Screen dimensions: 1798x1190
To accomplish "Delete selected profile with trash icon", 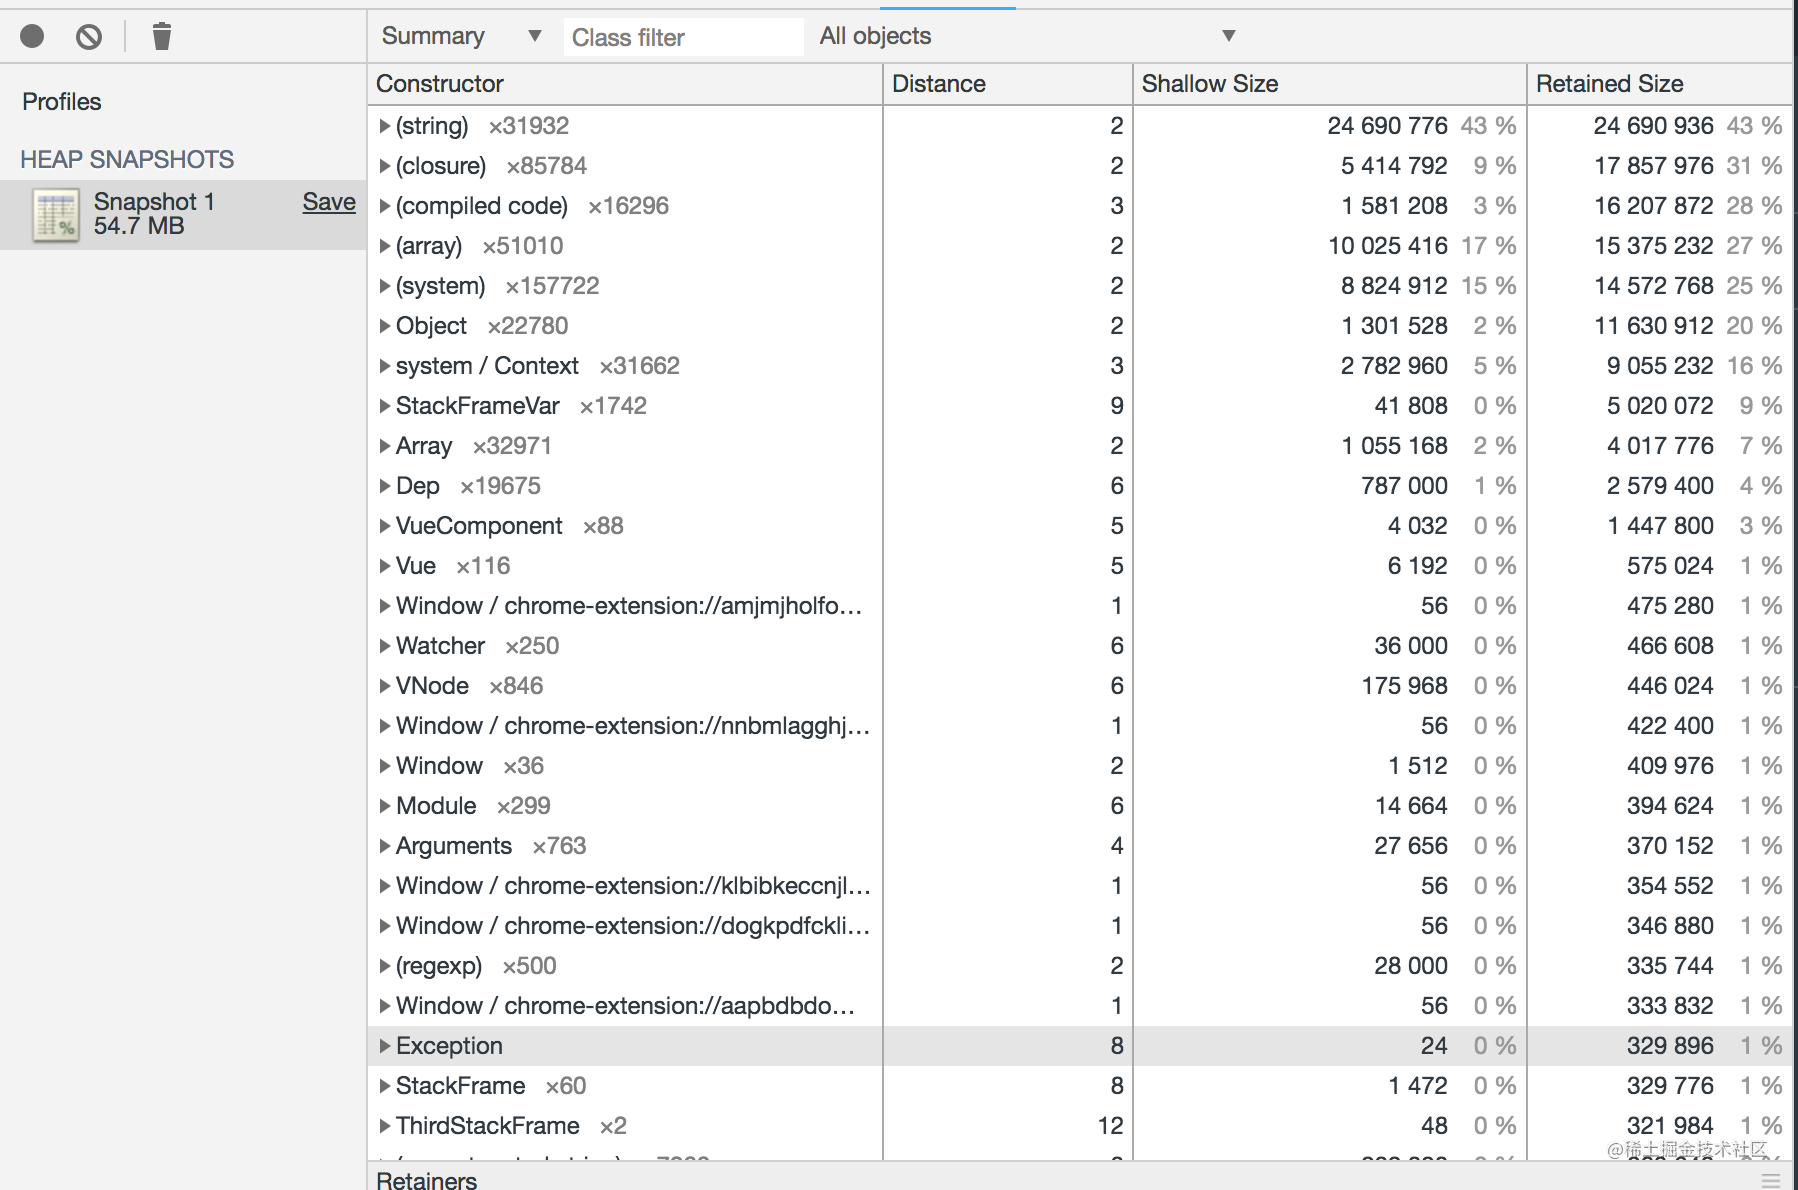I will click(162, 37).
